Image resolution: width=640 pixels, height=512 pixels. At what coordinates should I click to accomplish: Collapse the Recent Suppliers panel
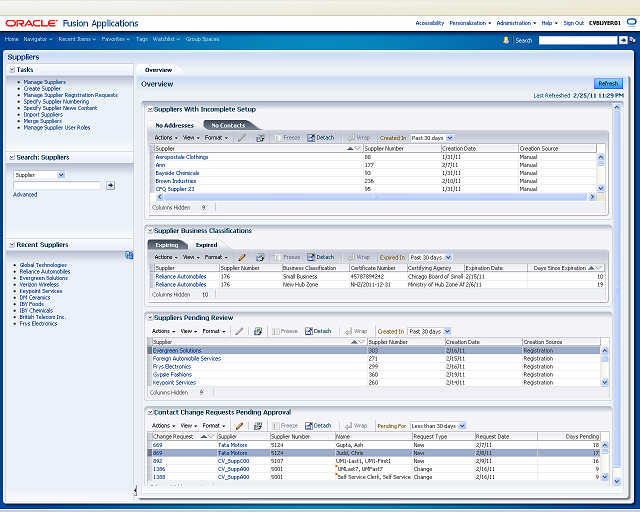tap(12, 245)
